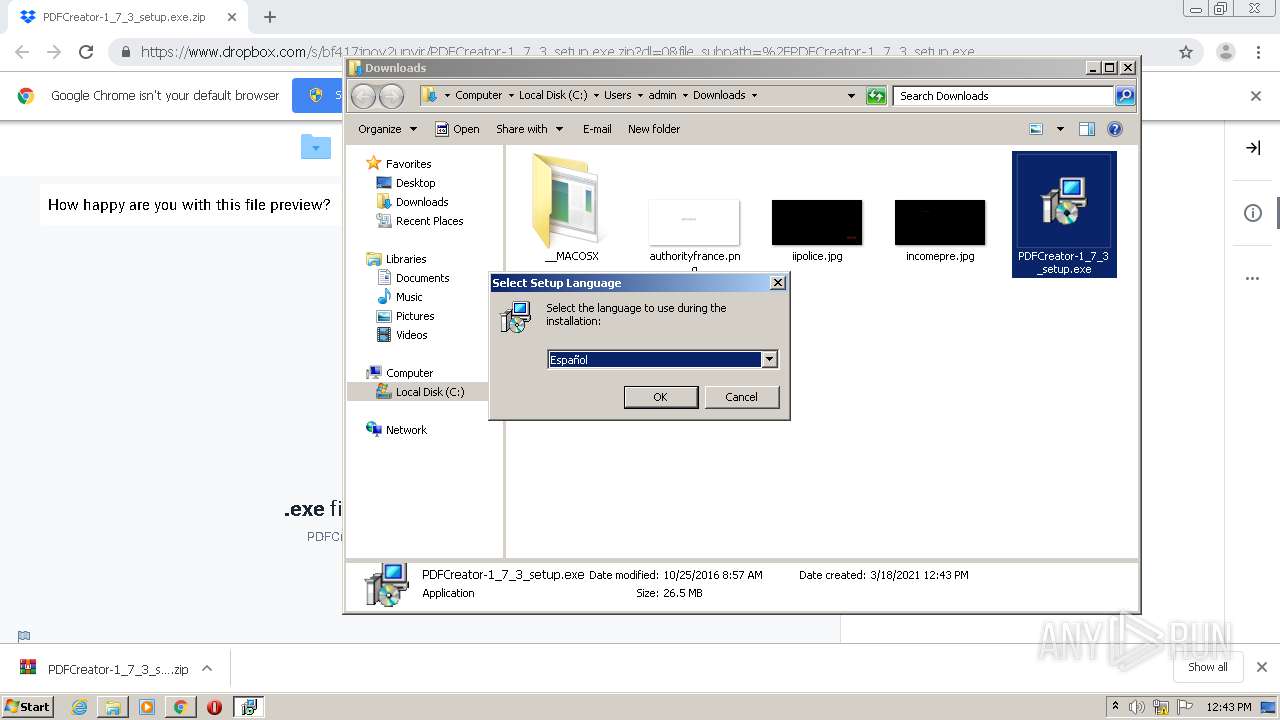The height and width of the screenshot is (720, 1280).
Task: Click E-mail in Explorer toolbar
Action: (x=597, y=129)
